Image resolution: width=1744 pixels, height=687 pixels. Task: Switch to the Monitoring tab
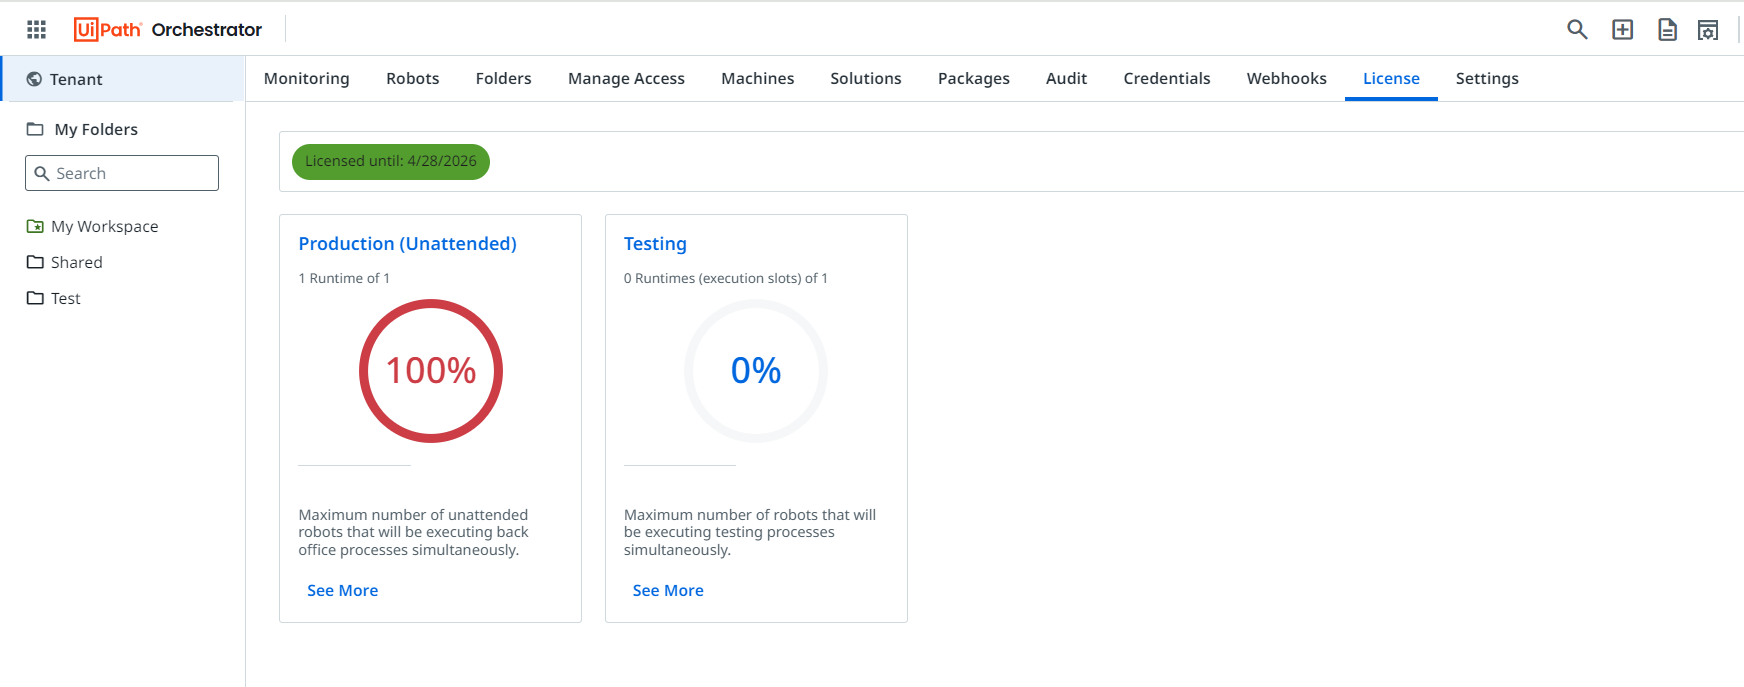click(x=306, y=78)
